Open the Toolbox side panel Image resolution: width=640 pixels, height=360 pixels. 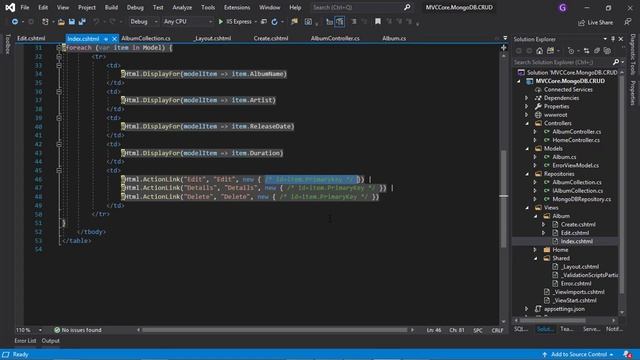8,44
